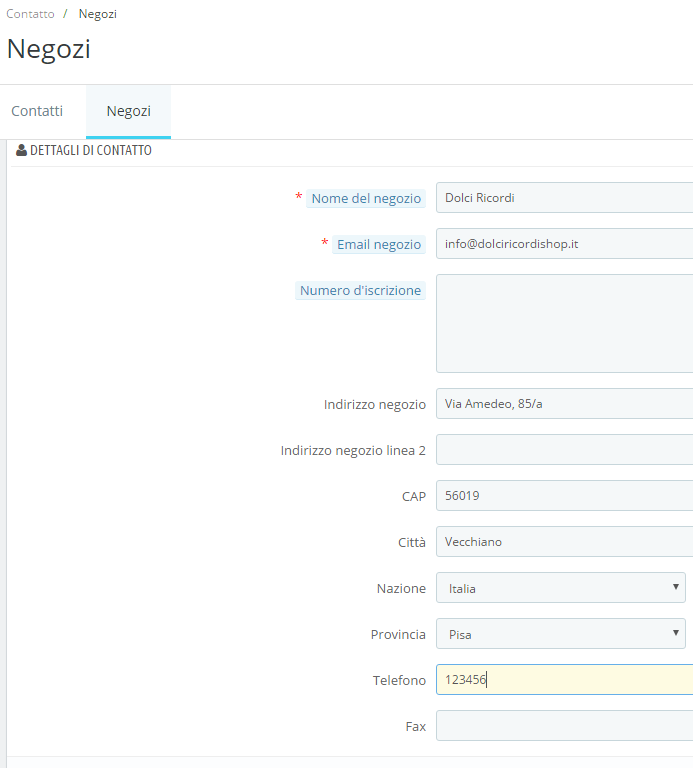Expand the Provincia dropdown showing Pisa
The width and height of the screenshot is (693, 768).
pos(560,634)
